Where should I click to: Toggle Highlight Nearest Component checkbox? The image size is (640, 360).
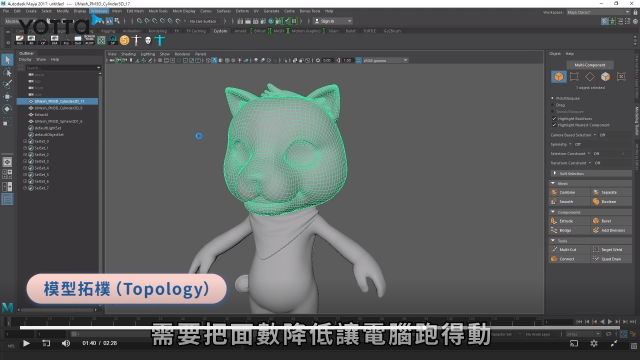click(x=554, y=125)
